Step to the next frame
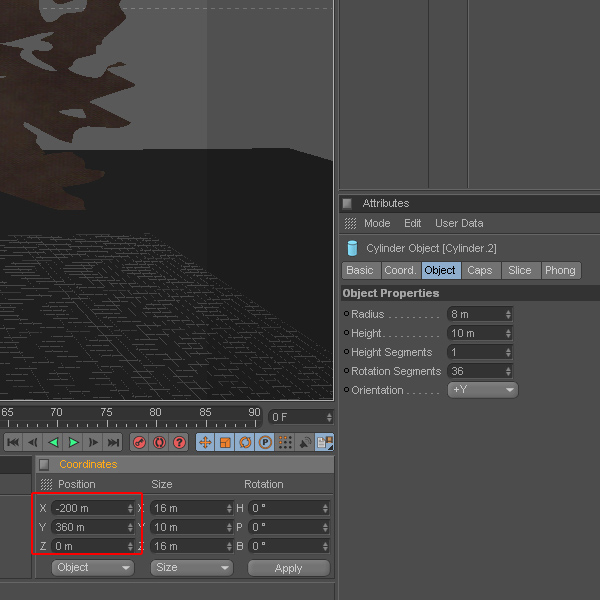 click(x=93, y=442)
